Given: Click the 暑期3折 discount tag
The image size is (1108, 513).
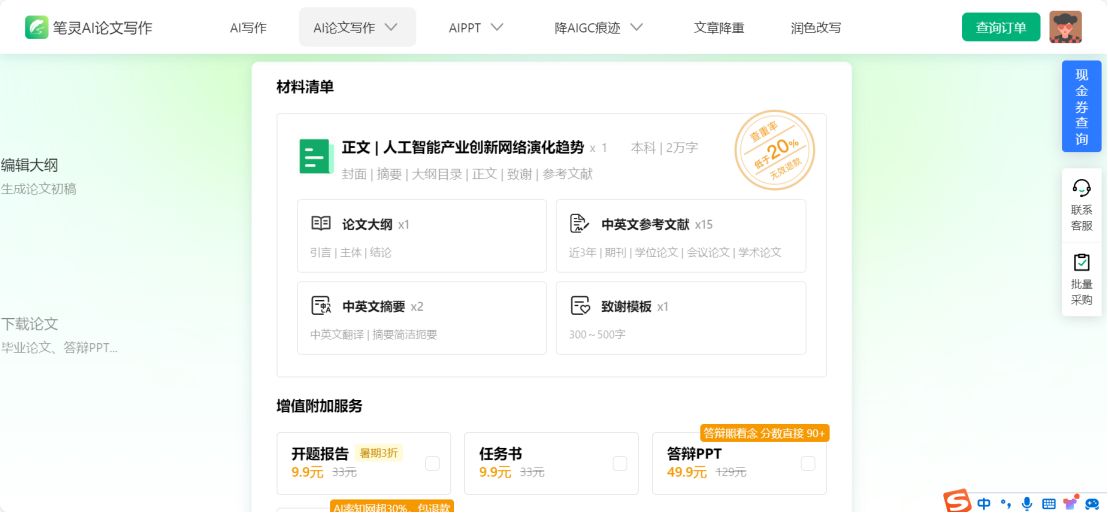Looking at the screenshot, I should (379, 453).
